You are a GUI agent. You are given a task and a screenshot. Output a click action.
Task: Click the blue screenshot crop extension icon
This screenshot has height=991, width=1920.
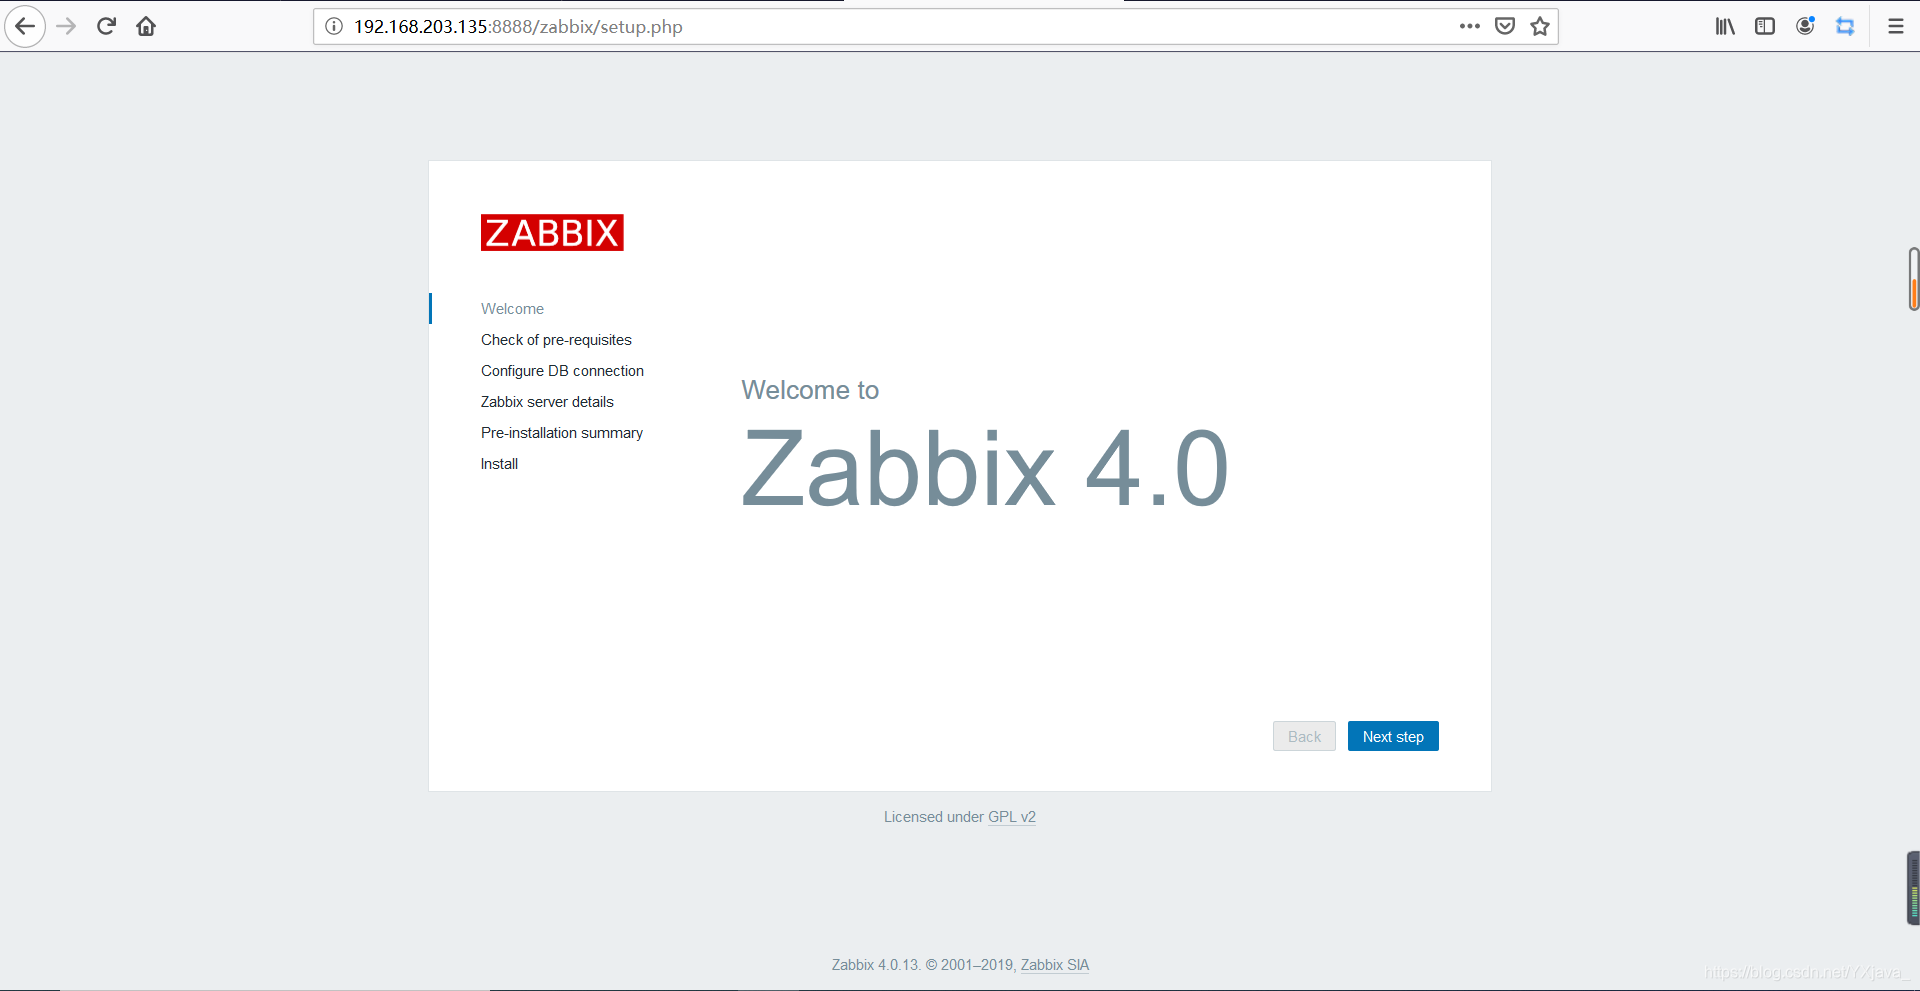coord(1845,26)
